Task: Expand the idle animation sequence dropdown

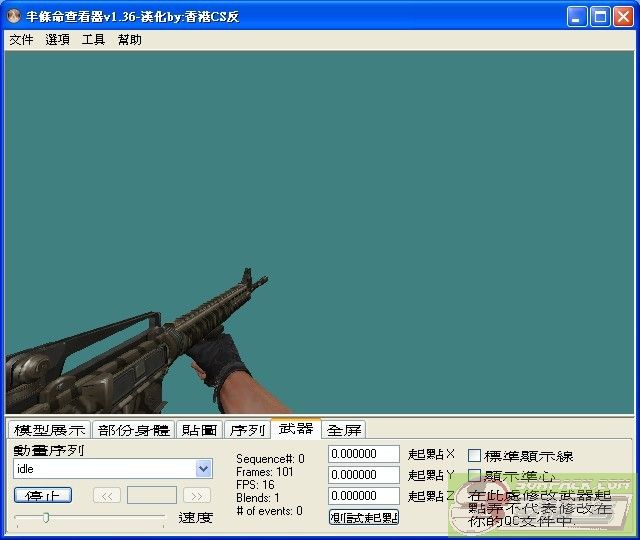Action: click(204, 469)
